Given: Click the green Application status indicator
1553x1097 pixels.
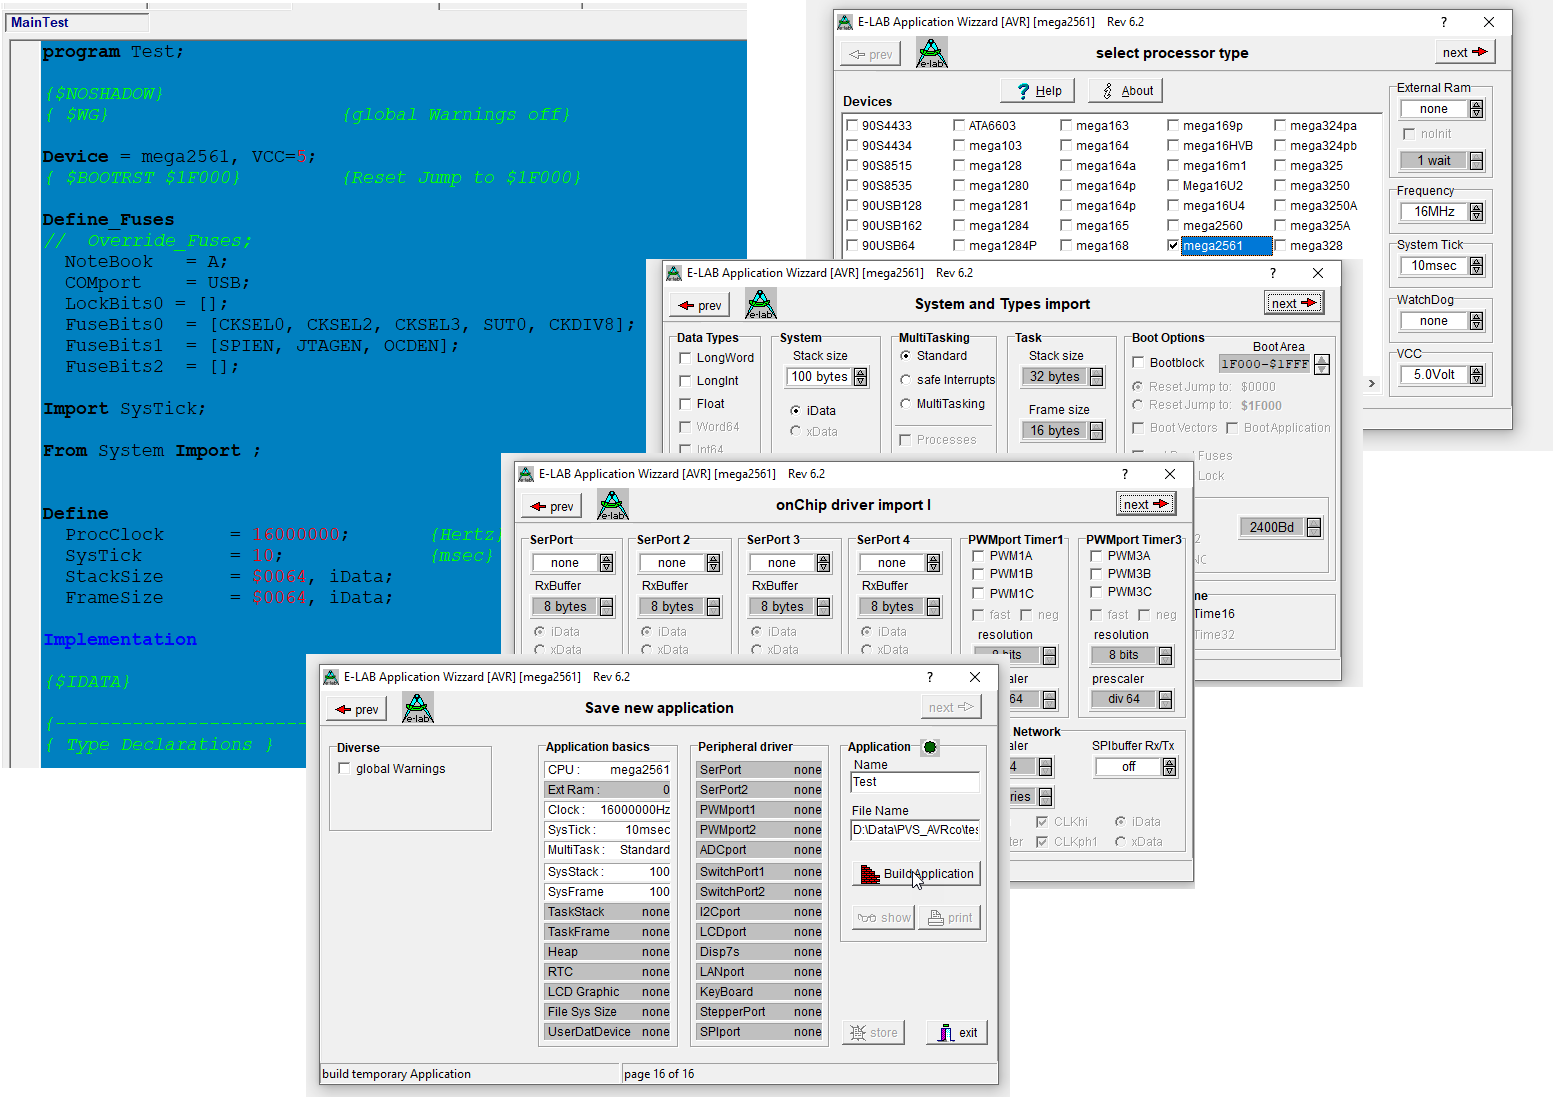Looking at the screenshot, I should (930, 747).
